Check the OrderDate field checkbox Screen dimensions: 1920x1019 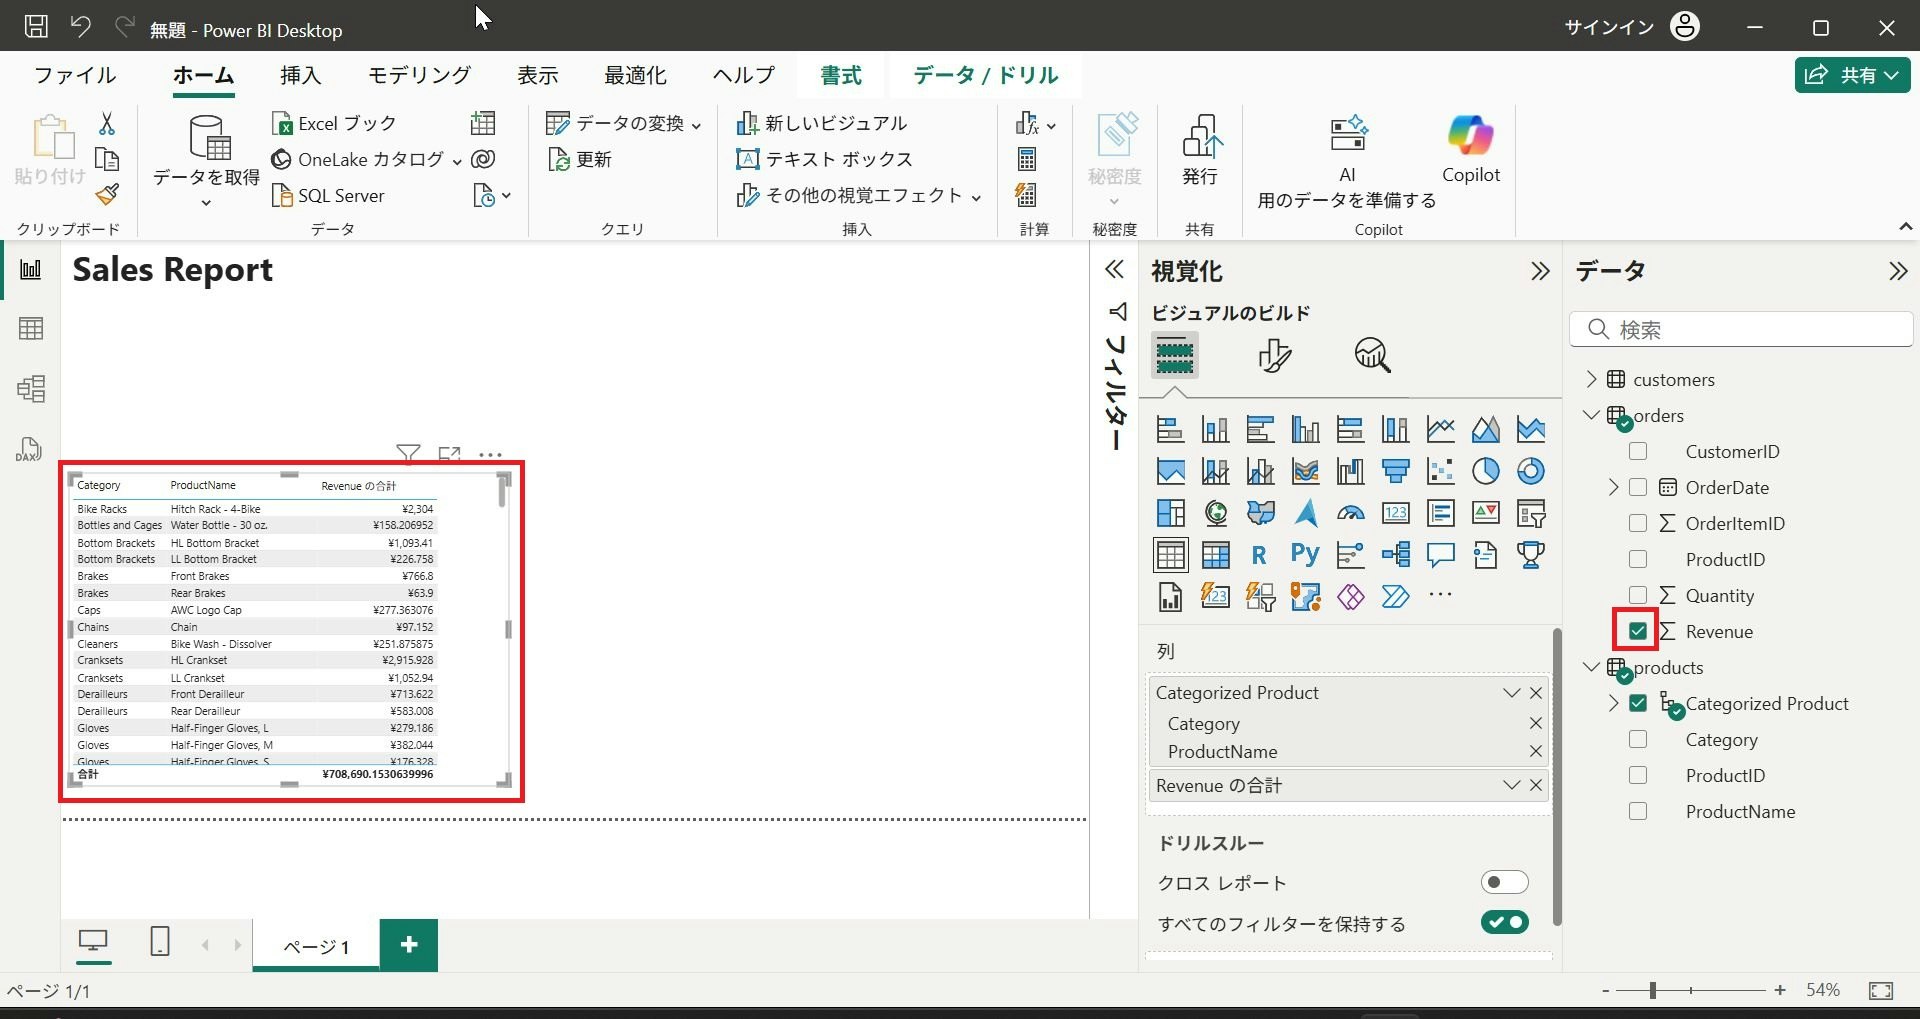(x=1638, y=487)
